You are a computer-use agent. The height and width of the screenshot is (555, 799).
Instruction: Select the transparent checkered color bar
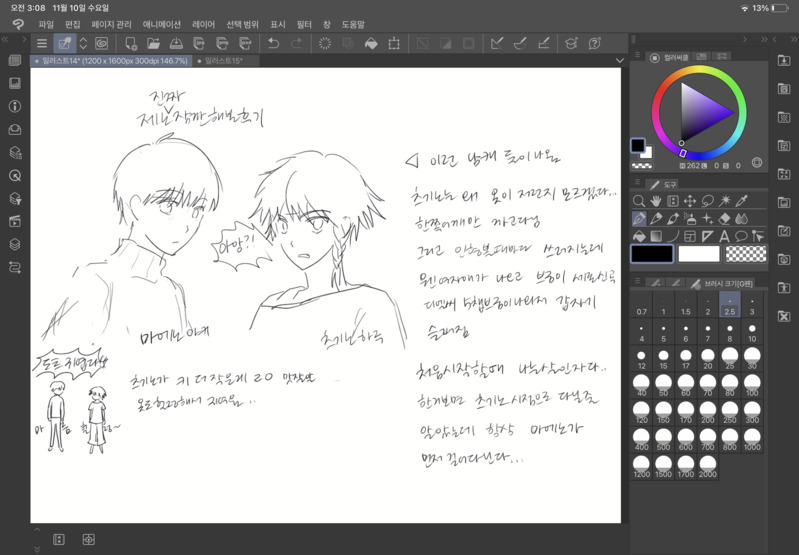pyautogui.click(x=745, y=253)
